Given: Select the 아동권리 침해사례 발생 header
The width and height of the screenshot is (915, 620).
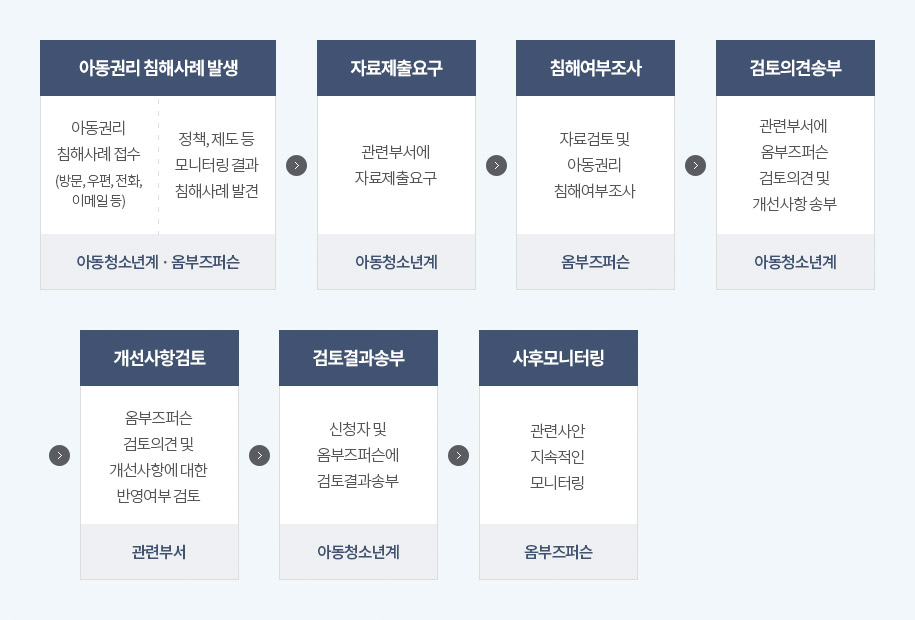Looking at the screenshot, I should [158, 68].
